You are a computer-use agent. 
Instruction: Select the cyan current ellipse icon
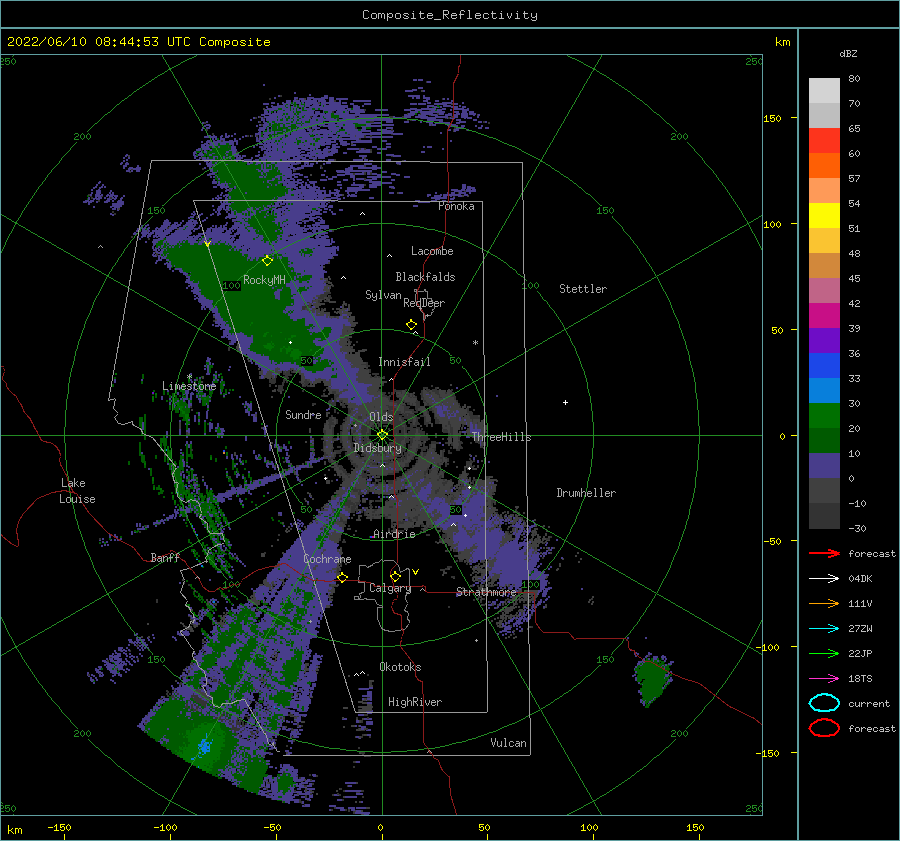(x=824, y=703)
